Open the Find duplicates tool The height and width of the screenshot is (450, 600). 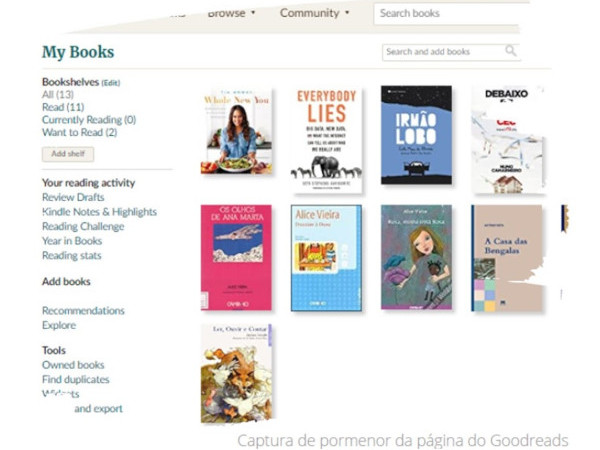pos(76,380)
